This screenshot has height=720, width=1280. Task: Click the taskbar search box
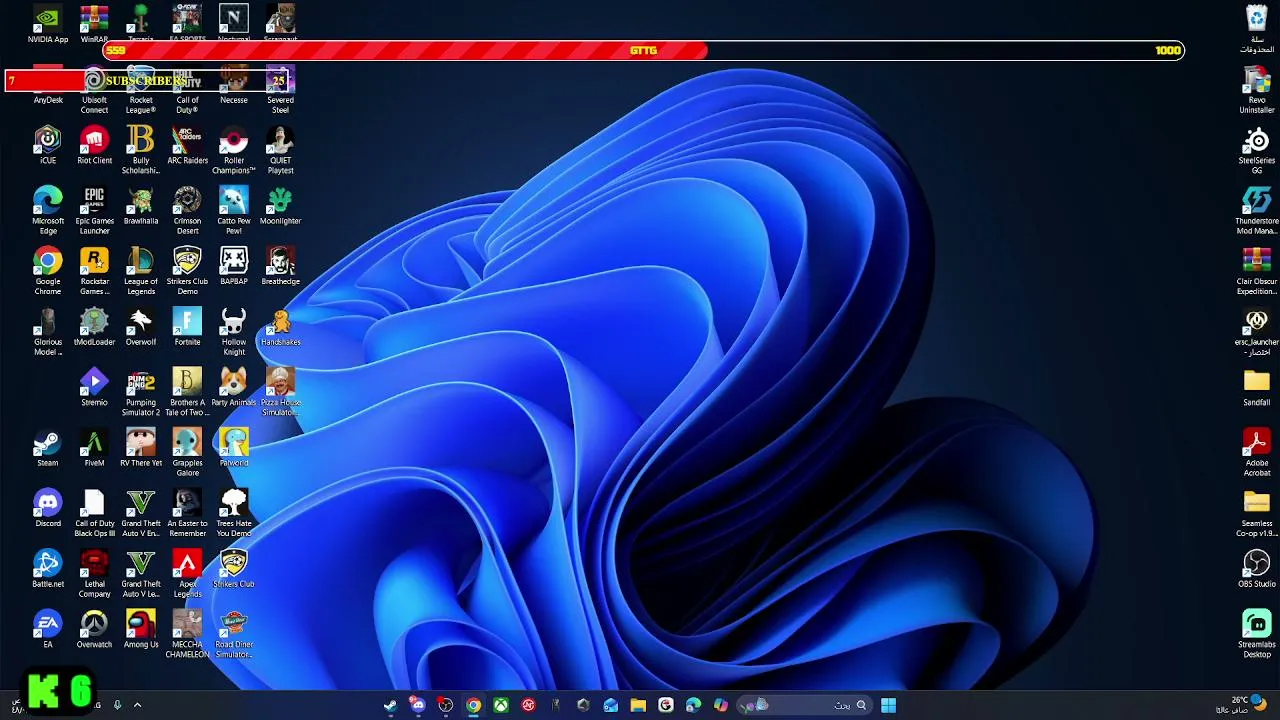coord(804,705)
